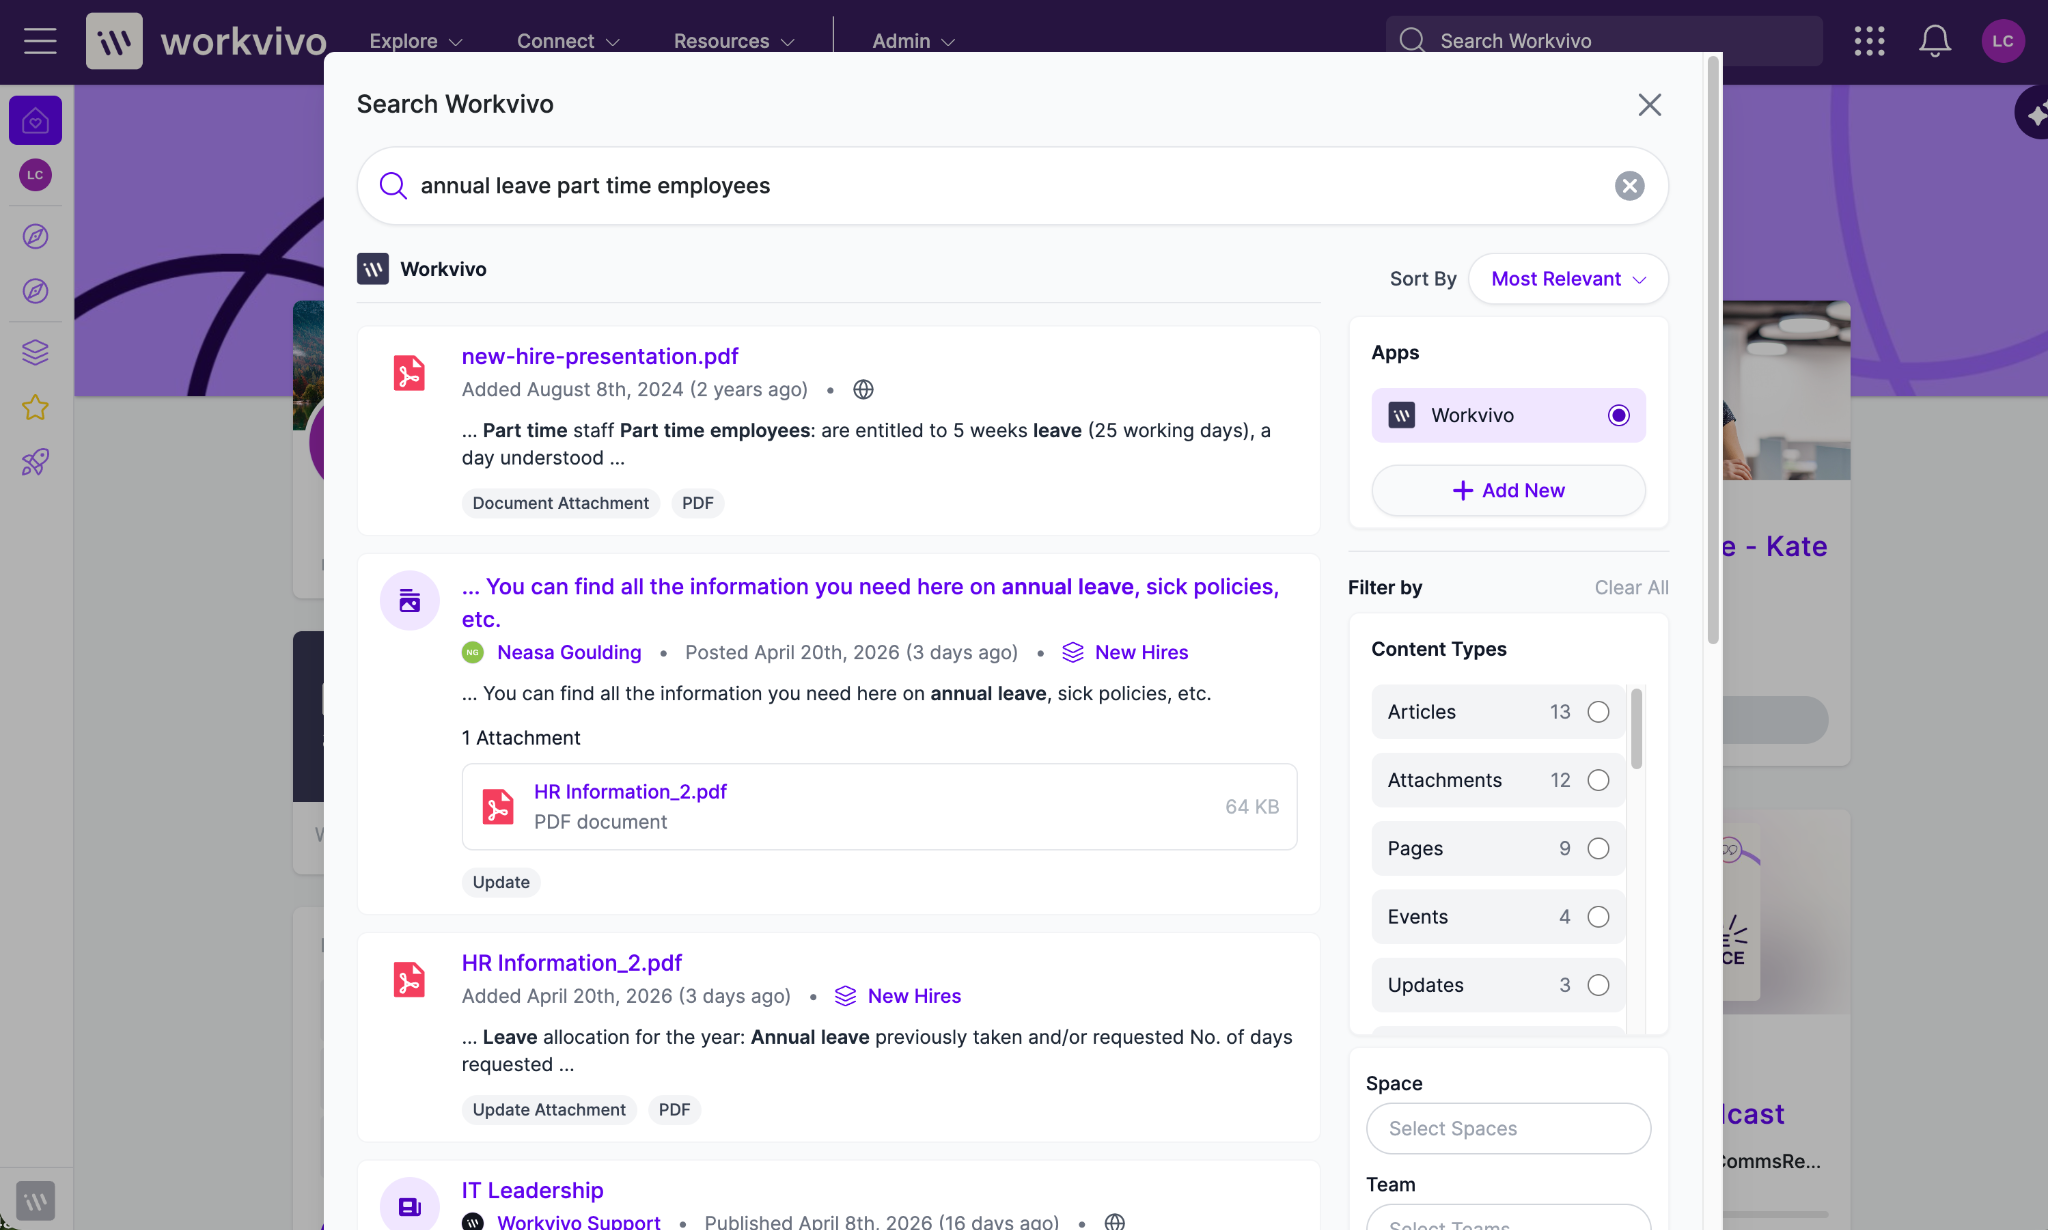The height and width of the screenshot is (1230, 2048).
Task: Click the lower compass icon in sidebar
Action: (36, 291)
